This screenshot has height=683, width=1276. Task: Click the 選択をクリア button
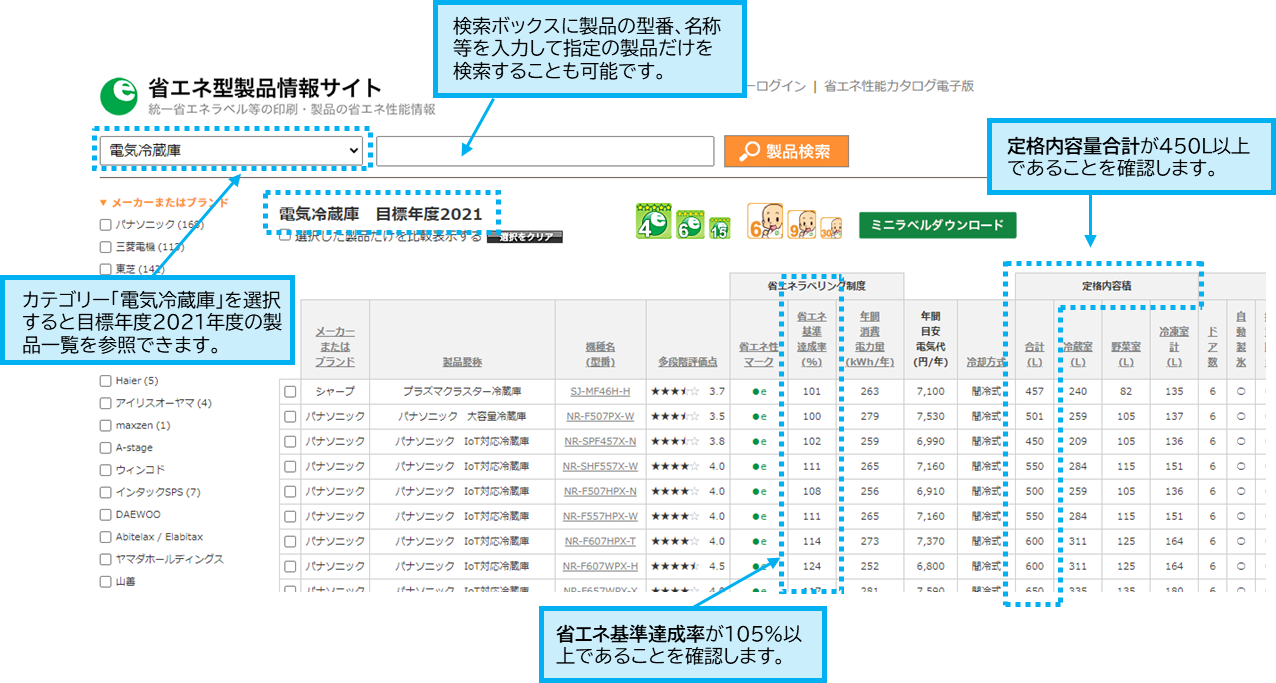tap(524, 237)
